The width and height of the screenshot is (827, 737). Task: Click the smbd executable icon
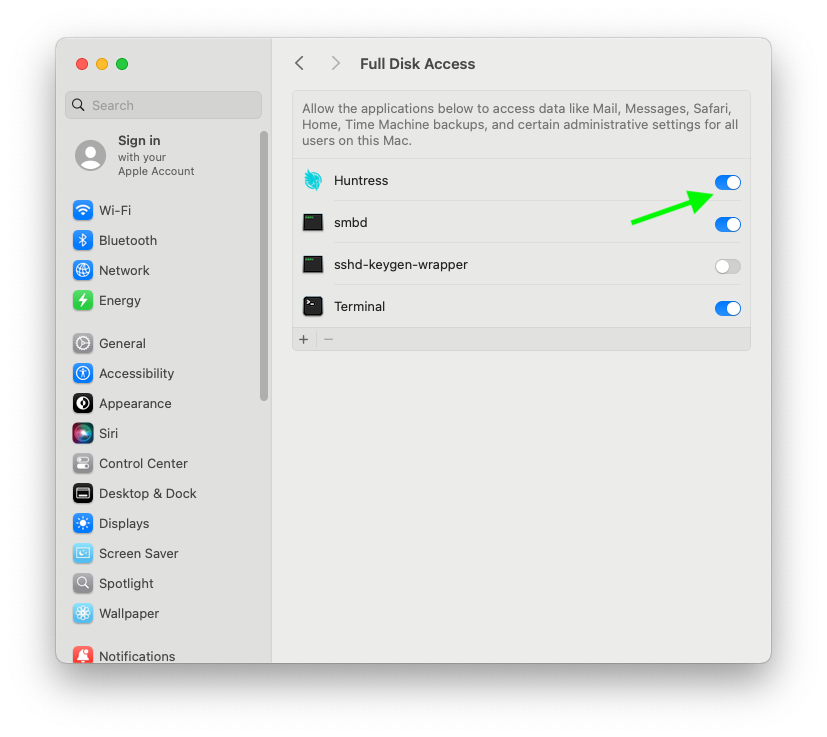[313, 223]
